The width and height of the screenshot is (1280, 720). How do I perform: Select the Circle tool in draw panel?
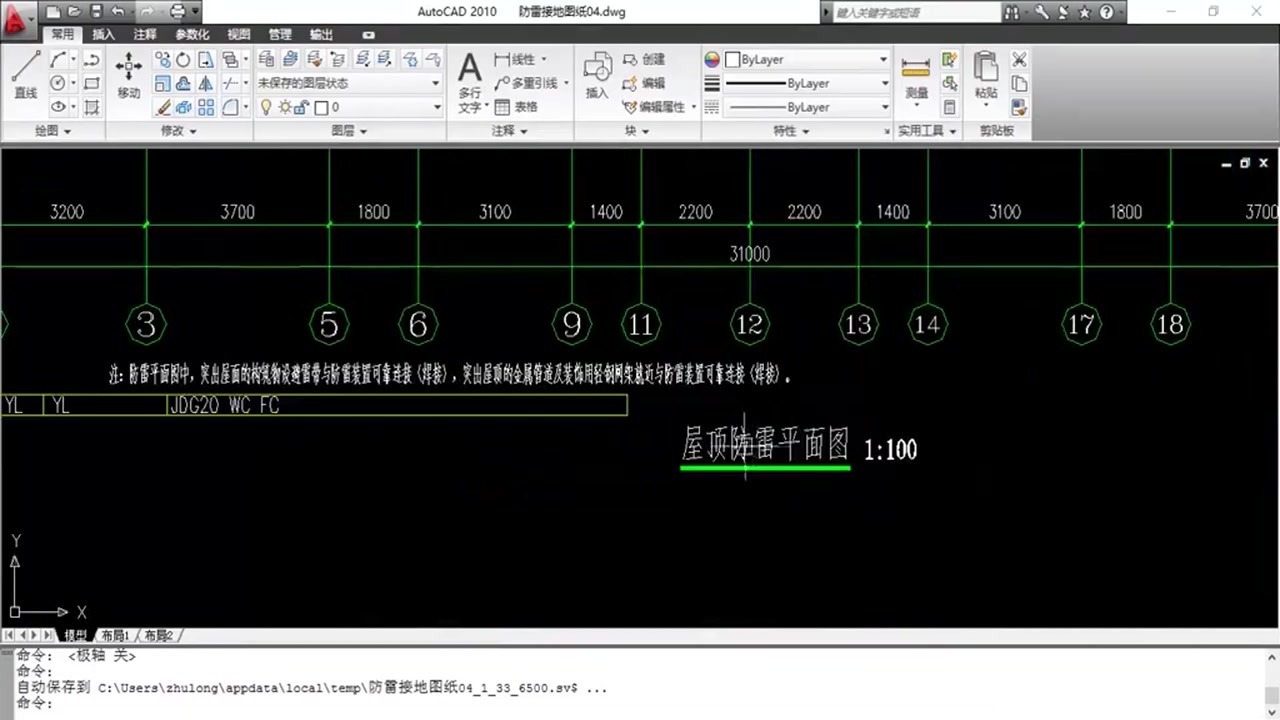tap(59, 83)
